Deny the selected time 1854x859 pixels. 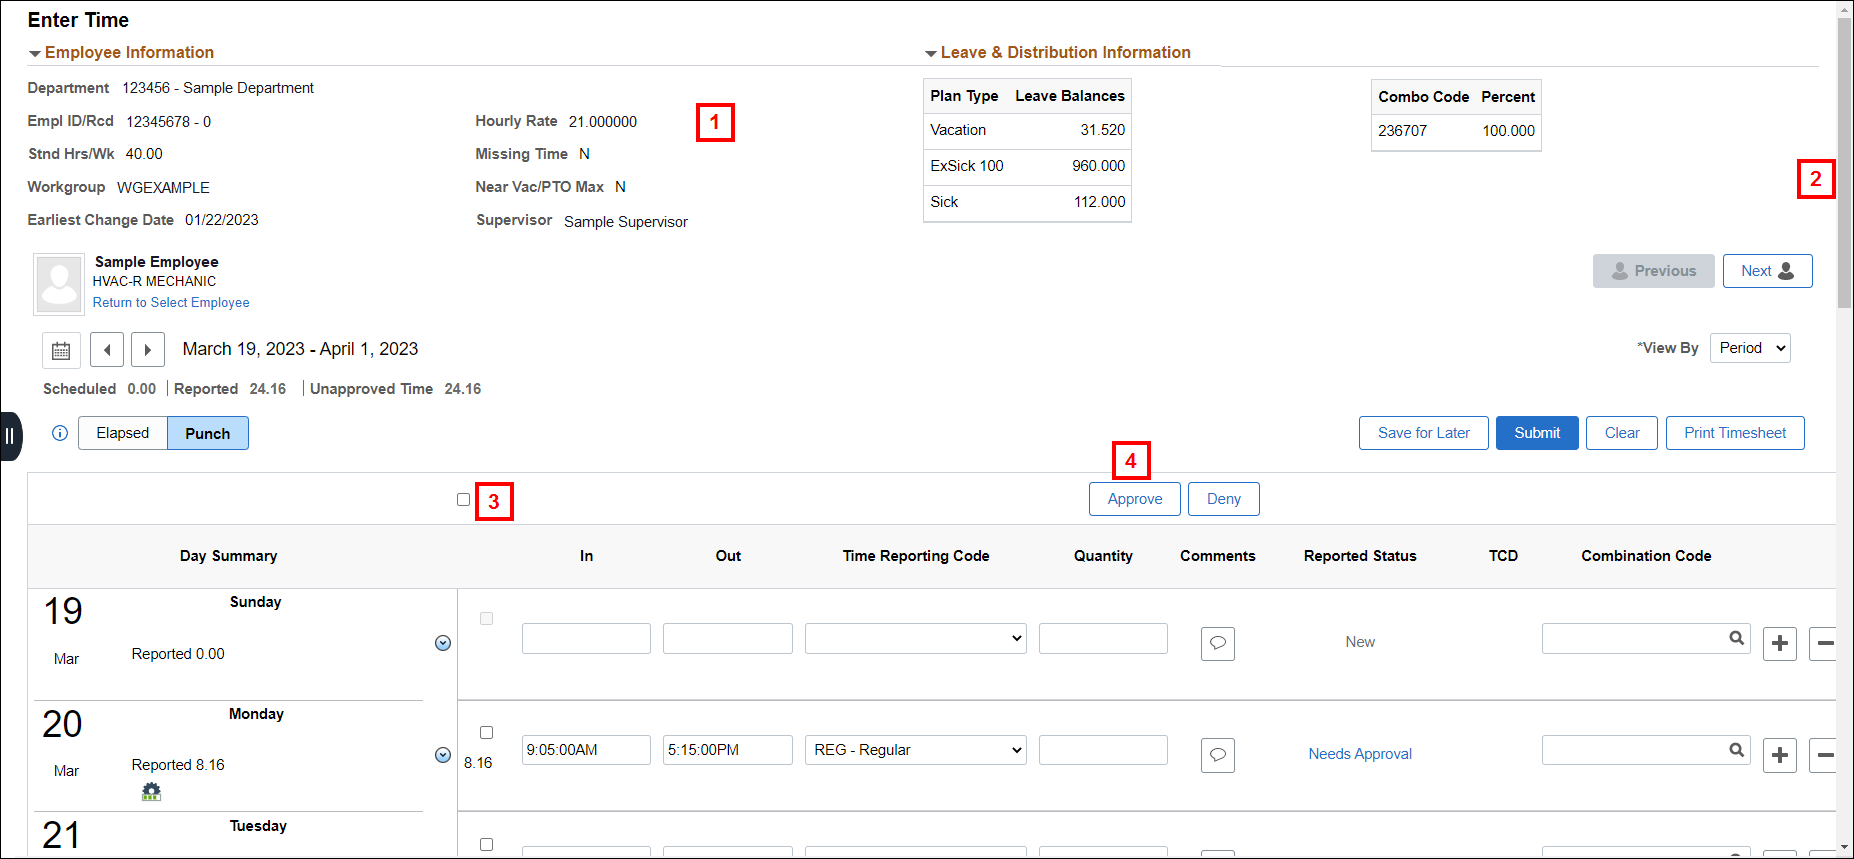[1224, 499]
